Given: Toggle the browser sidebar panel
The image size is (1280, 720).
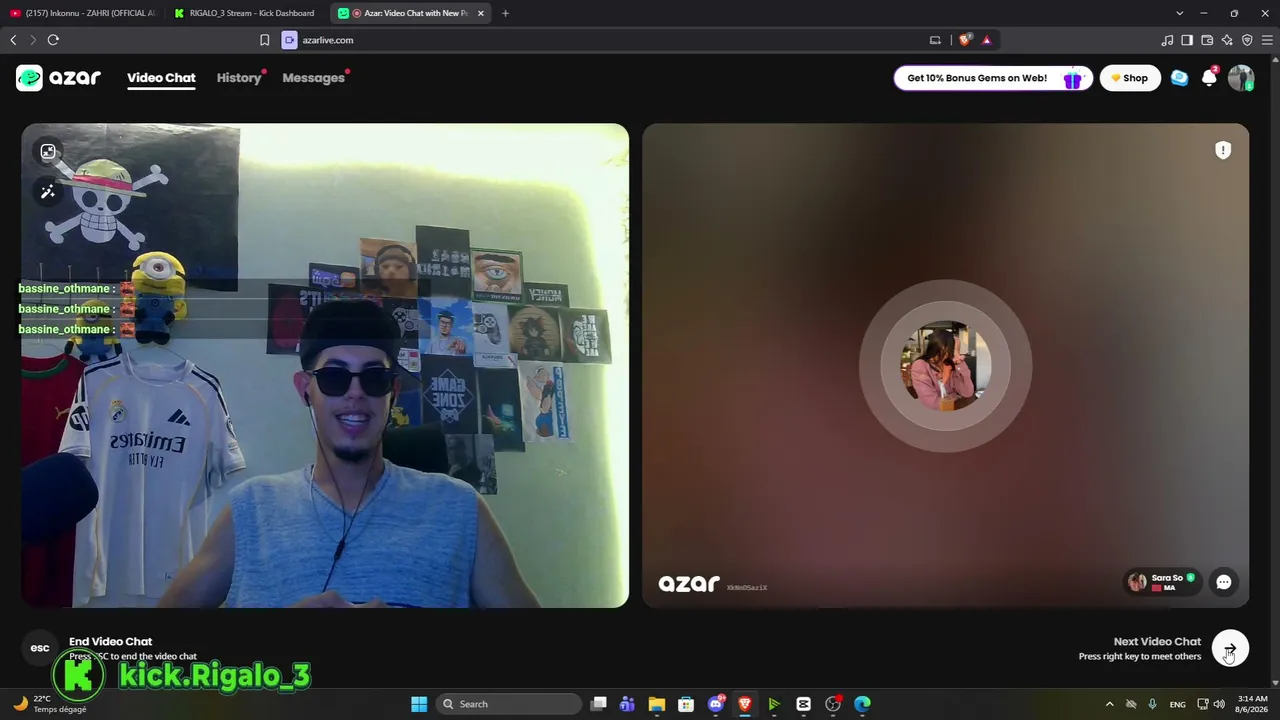Looking at the screenshot, I should tap(1187, 40).
